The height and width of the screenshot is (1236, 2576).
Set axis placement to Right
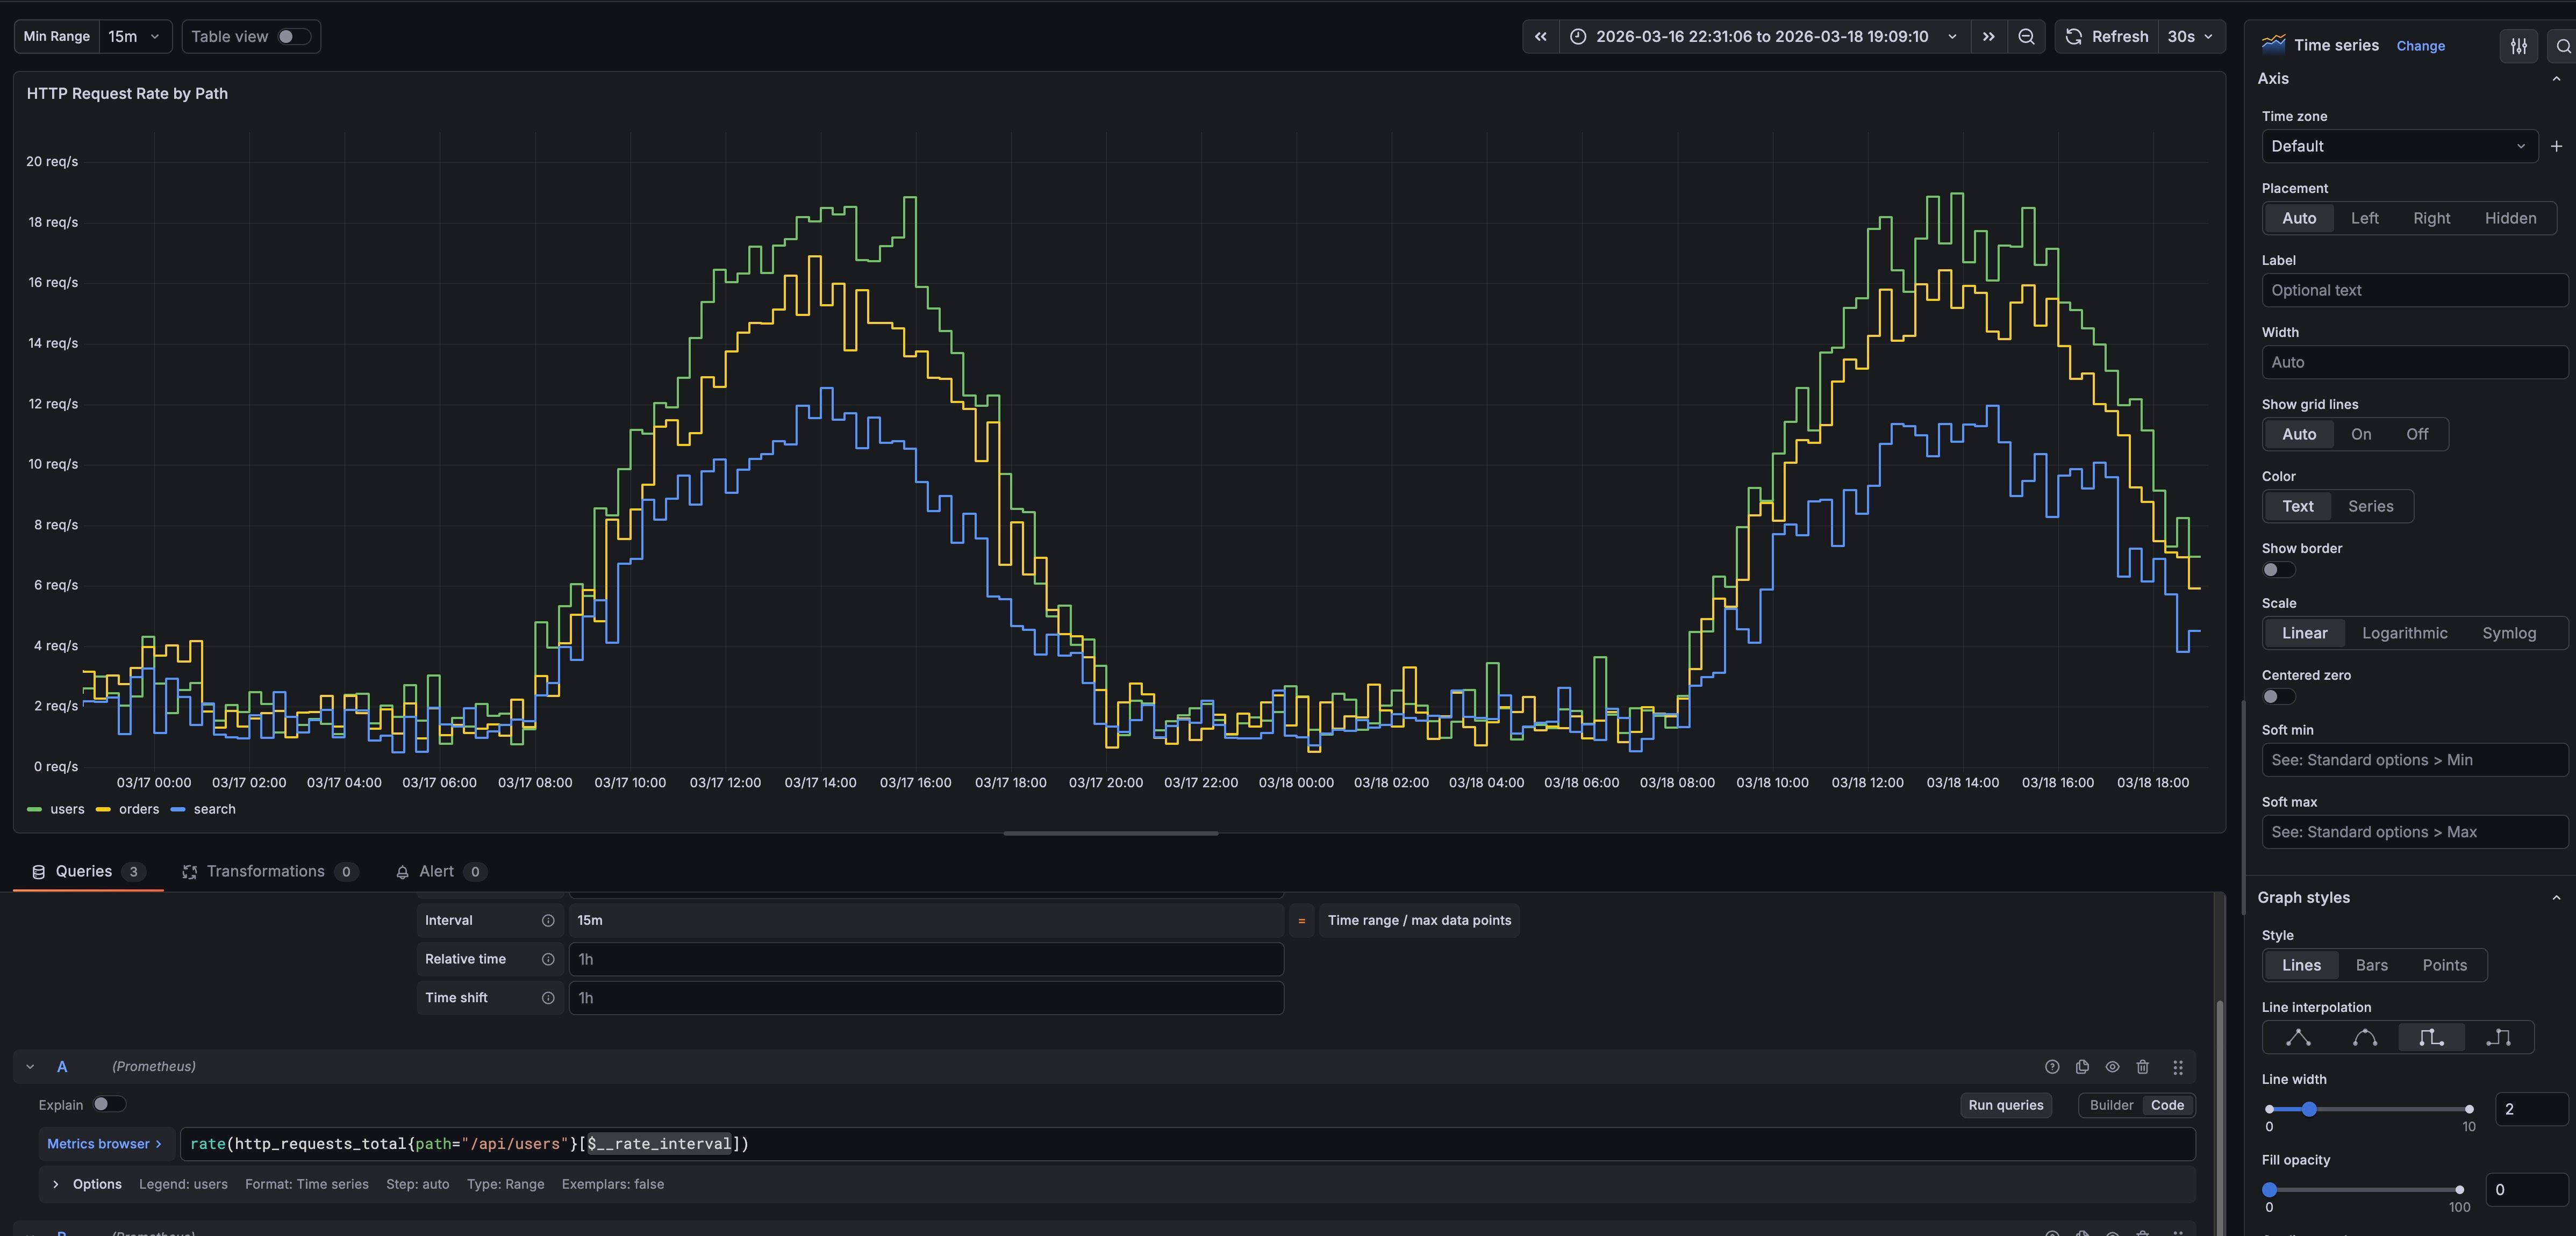click(x=2431, y=218)
